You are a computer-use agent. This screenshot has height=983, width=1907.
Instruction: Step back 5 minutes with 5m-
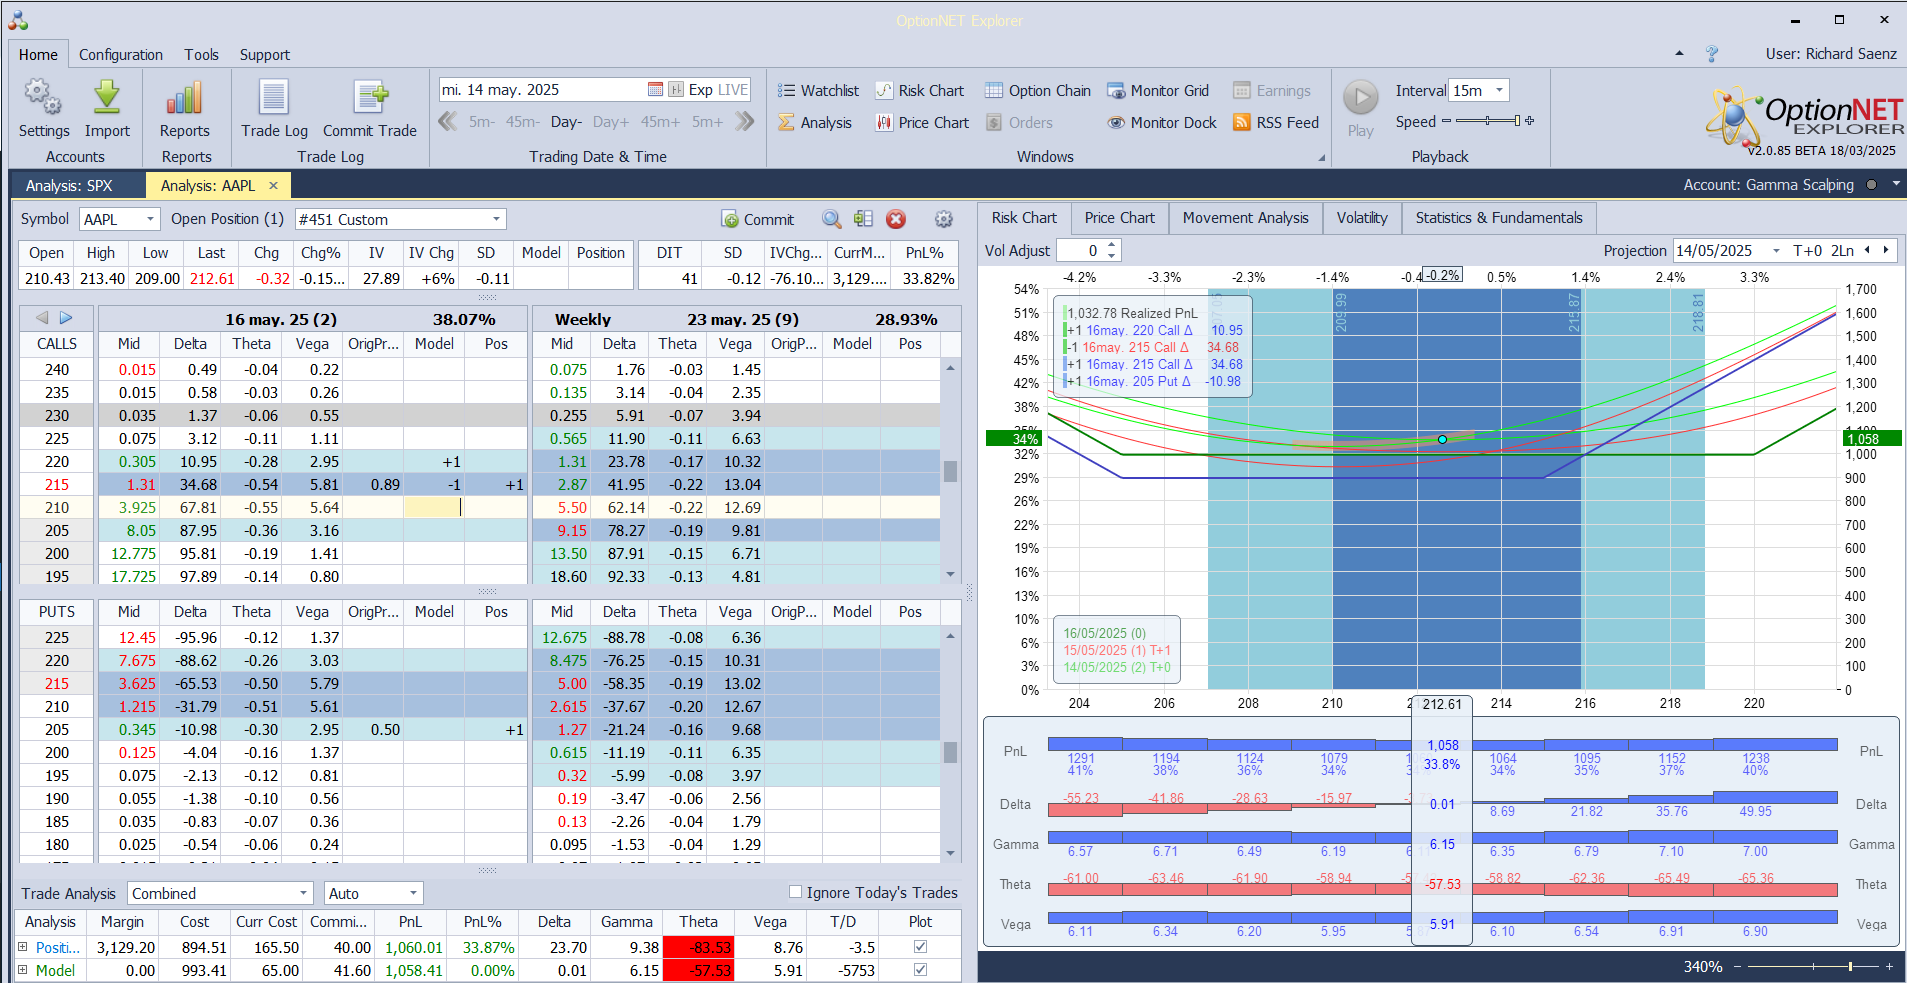point(481,122)
